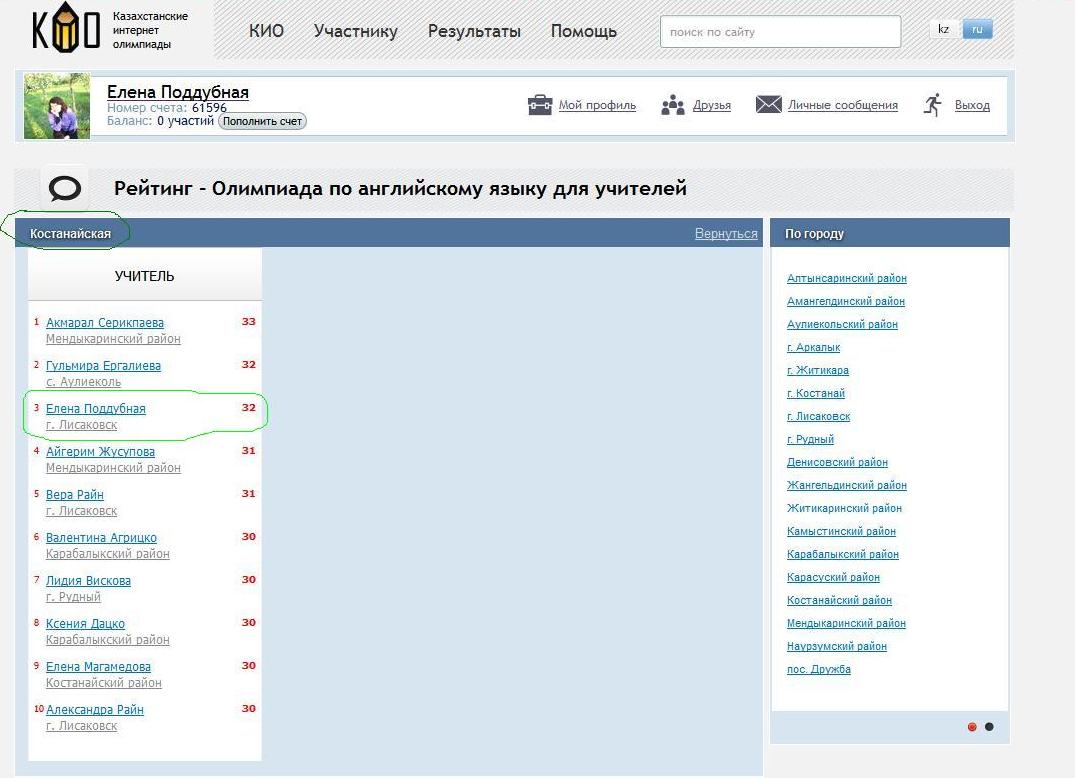Image resolution: width=1075 pixels, height=778 pixels.
Task: Click the Friends people icon
Action: 673,105
